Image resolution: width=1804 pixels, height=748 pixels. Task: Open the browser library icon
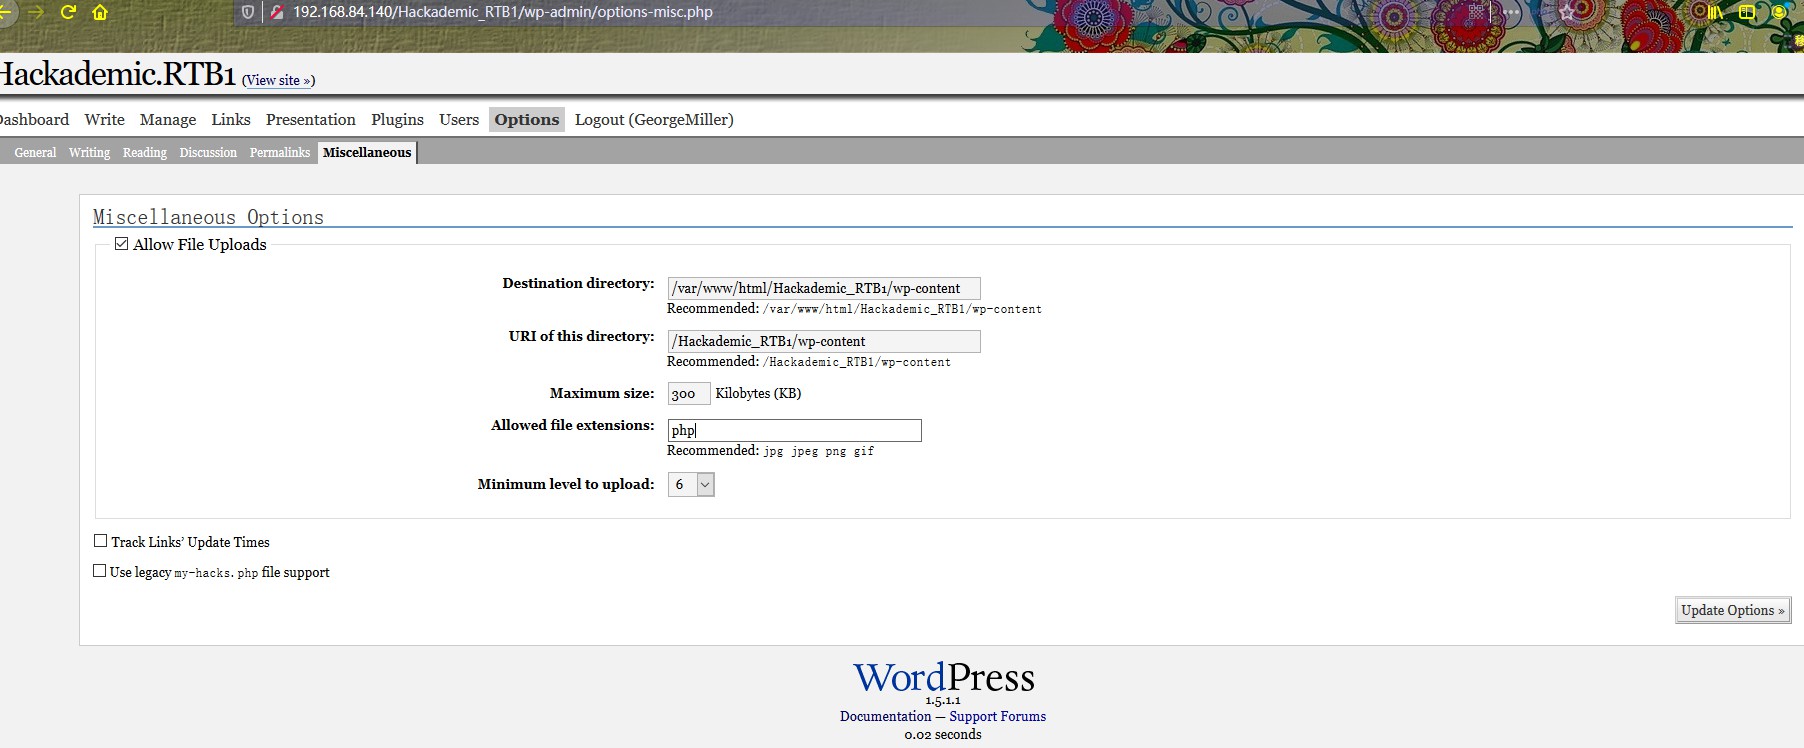(1716, 12)
